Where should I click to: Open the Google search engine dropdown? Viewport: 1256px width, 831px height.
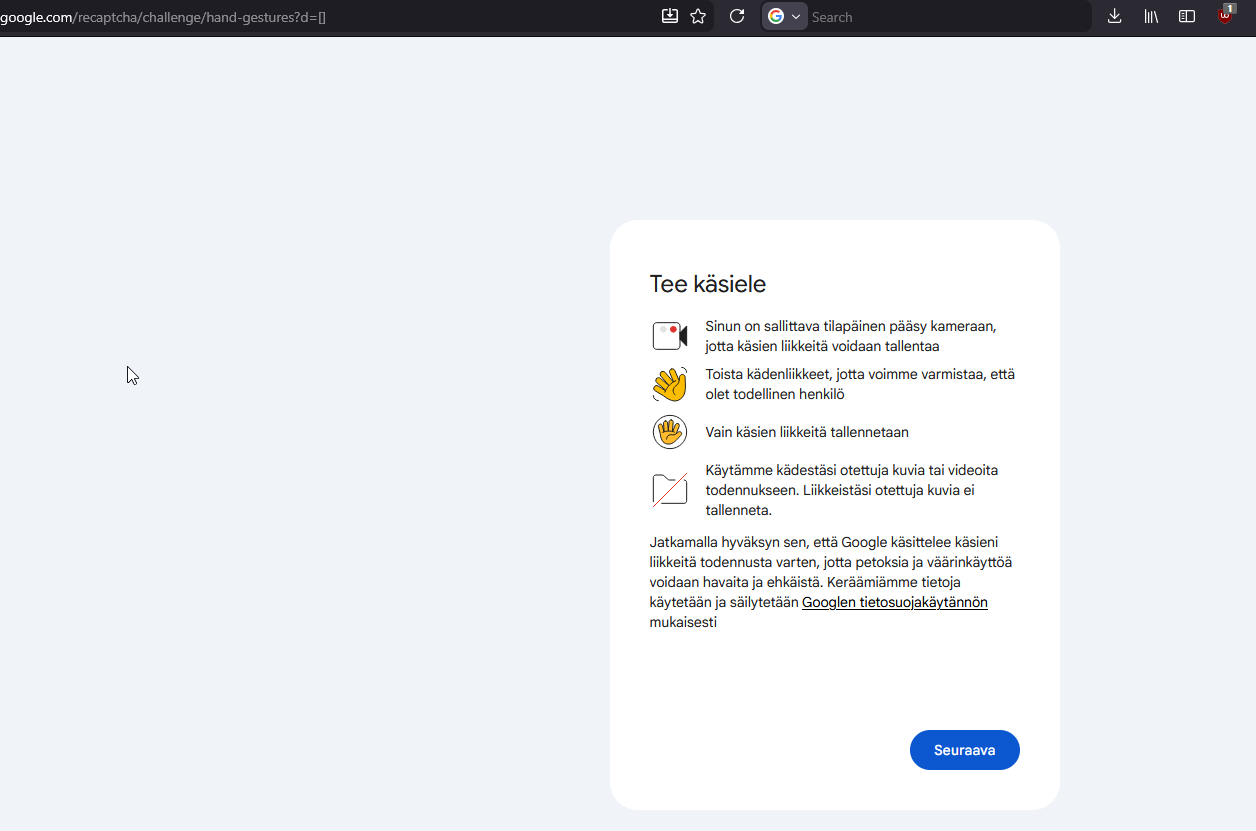point(785,16)
